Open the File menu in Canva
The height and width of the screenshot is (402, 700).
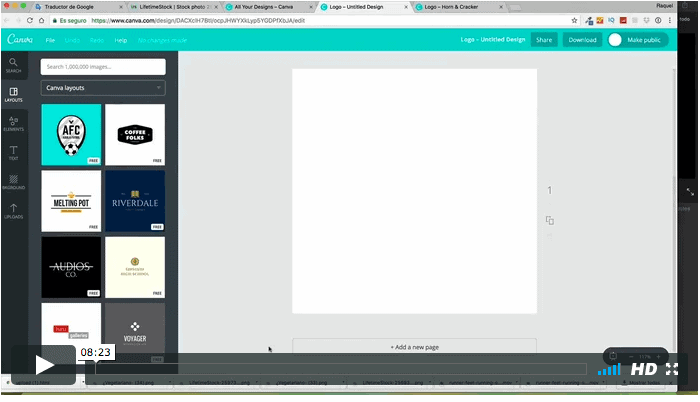[x=50, y=40]
